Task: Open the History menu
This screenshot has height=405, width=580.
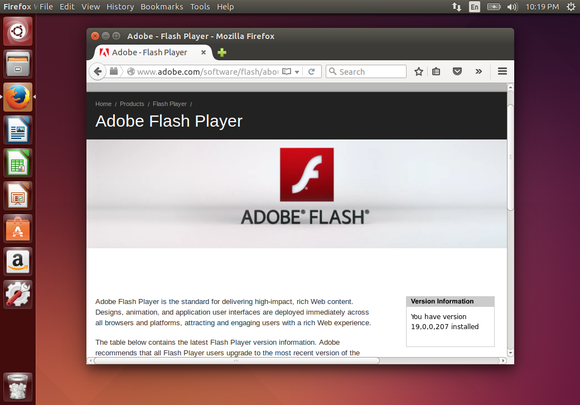Action: (120, 7)
